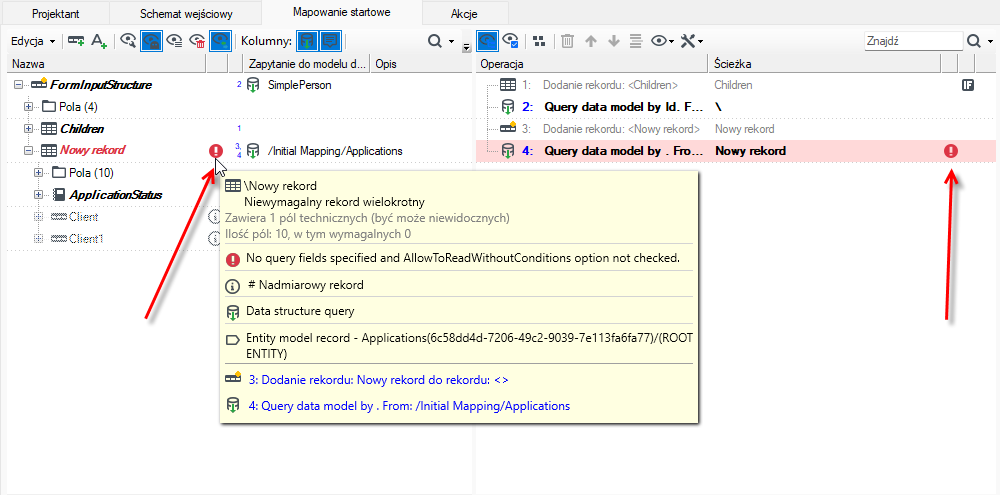The width and height of the screenshot is (1000, 495).
Task: Click the lines list-align icon
Action: coord(635,41)
